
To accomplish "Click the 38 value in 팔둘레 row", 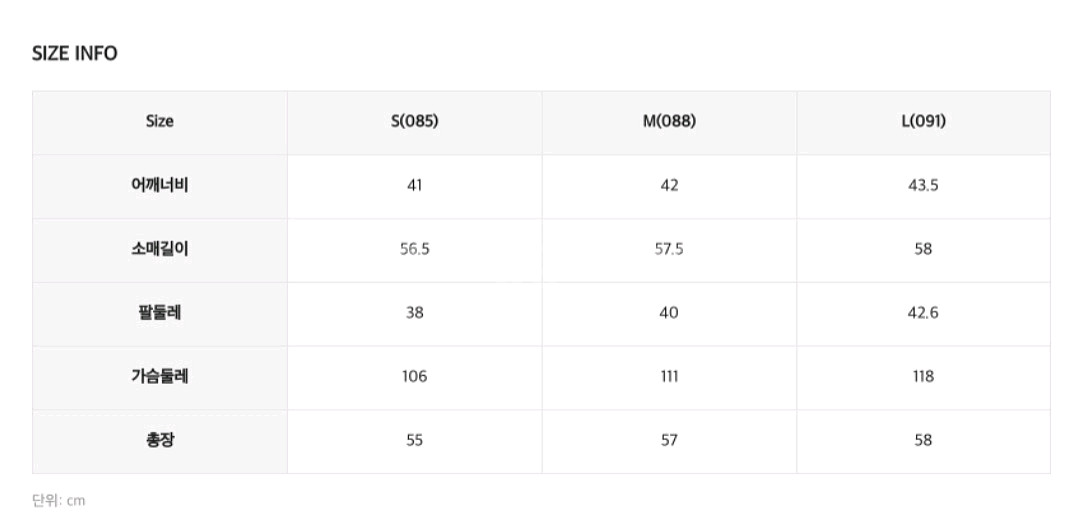I will click(415, 313).
